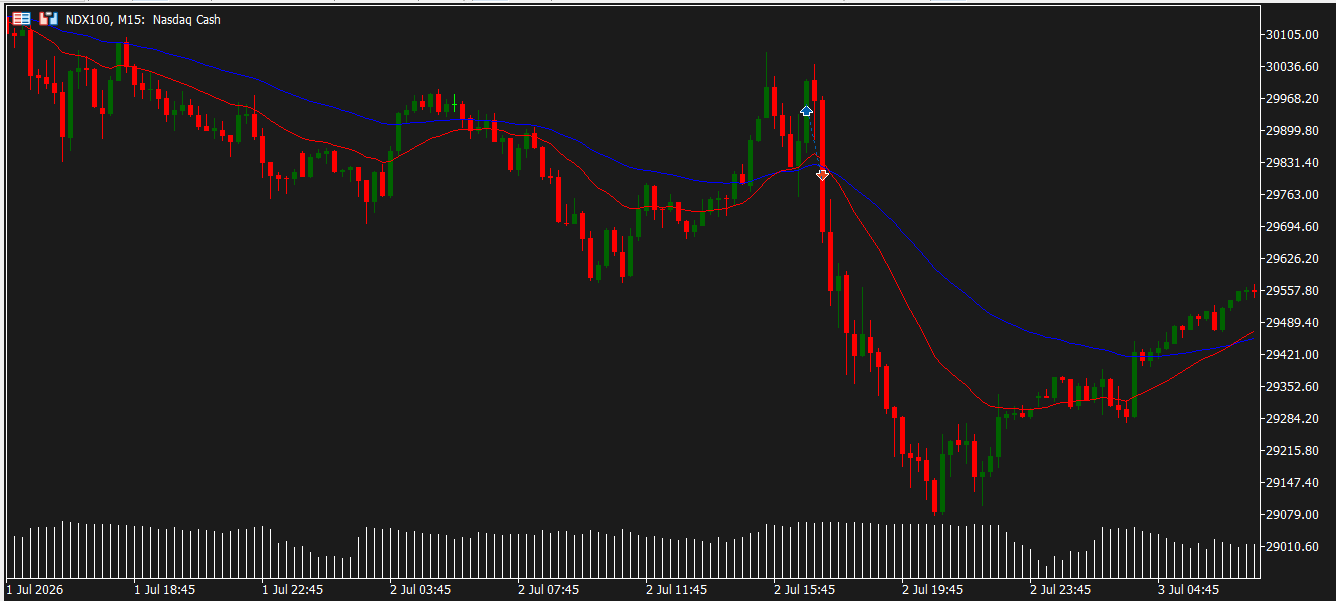Click the 2 Jul 19:45 time label
Viewport: 1336px width, 601px height.
(x=933, y=590)
